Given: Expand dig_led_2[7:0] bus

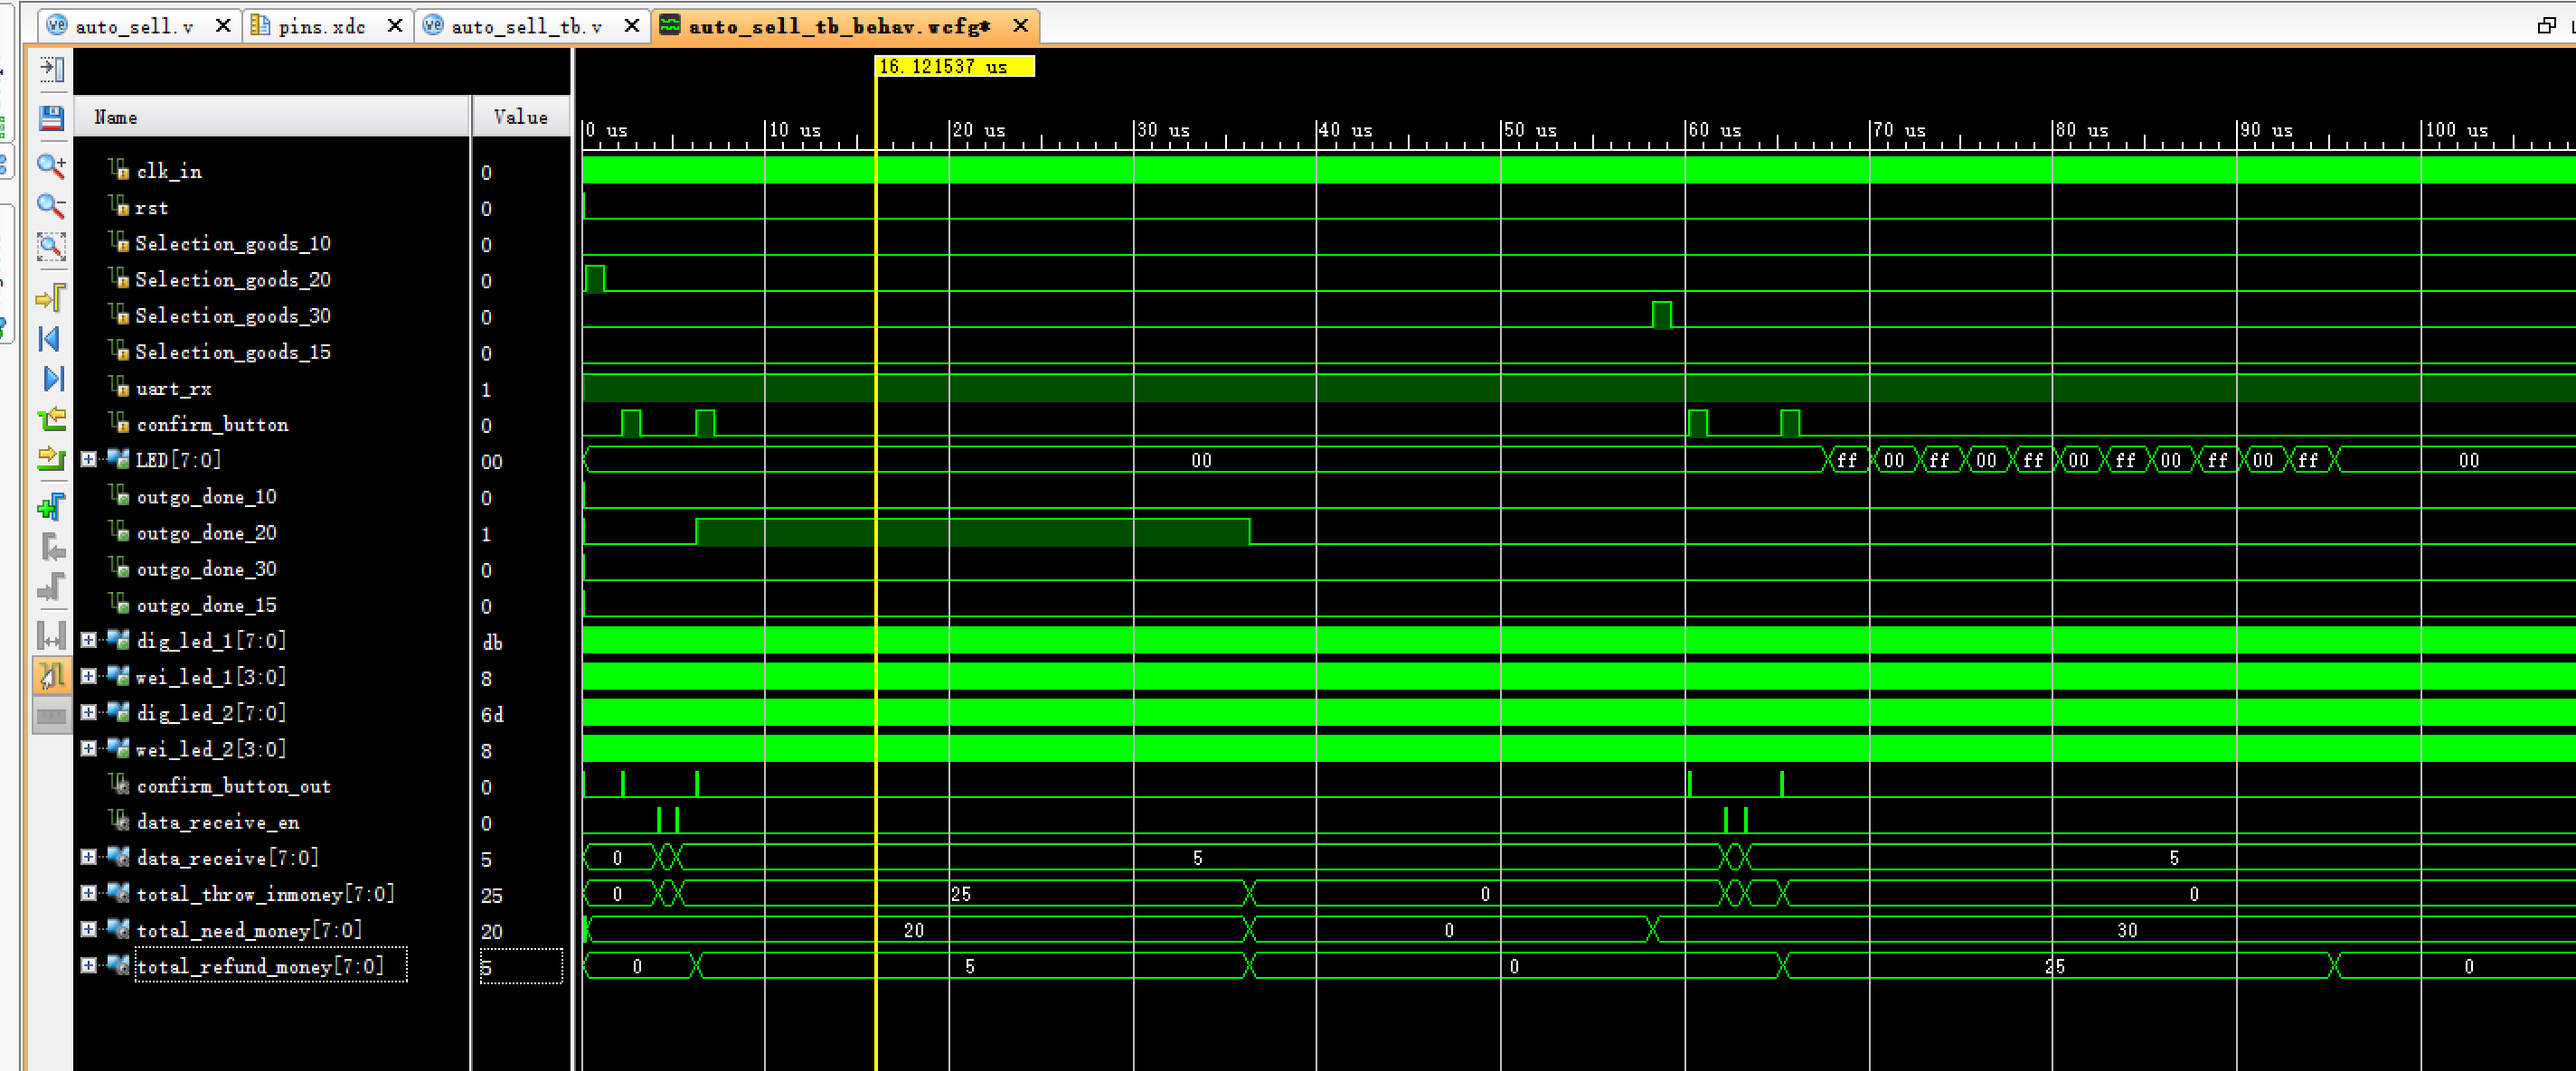Looking at the screenshot, I should click(89, 713).
